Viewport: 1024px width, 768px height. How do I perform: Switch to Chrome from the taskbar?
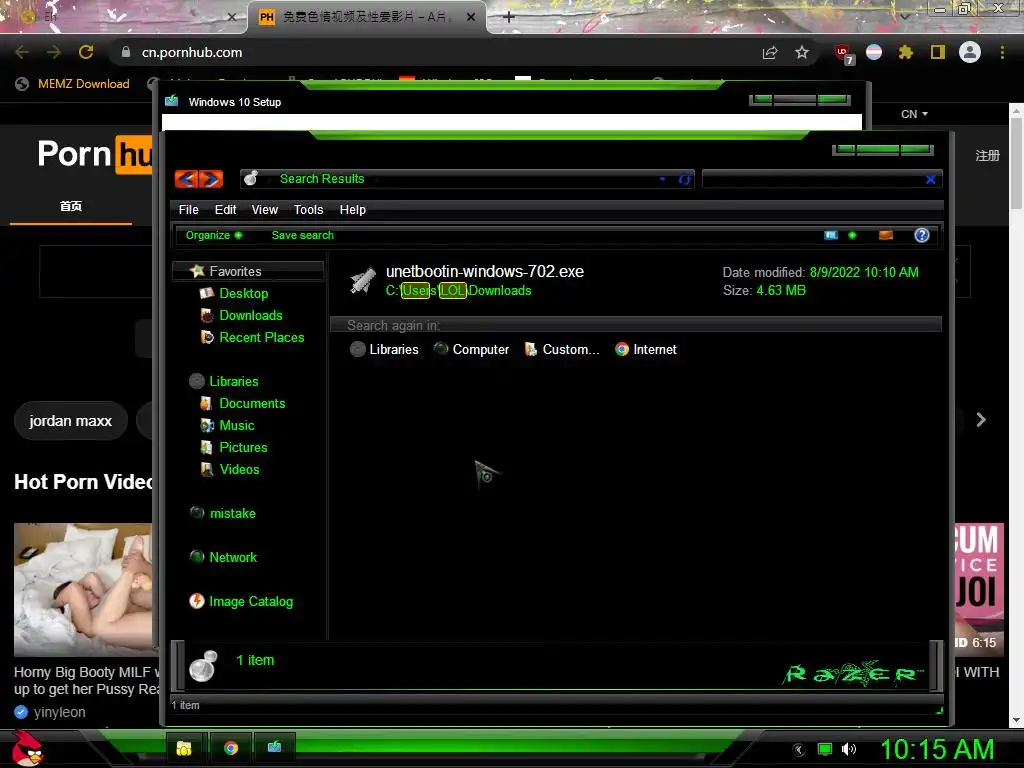(x=231, y=748)
